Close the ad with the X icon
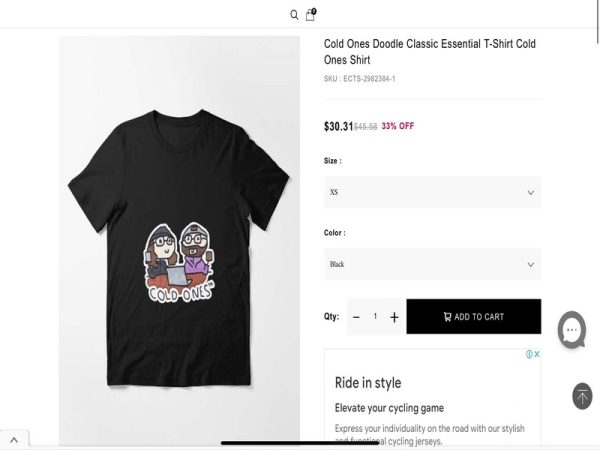600x450 pixels. click(537, 354)
